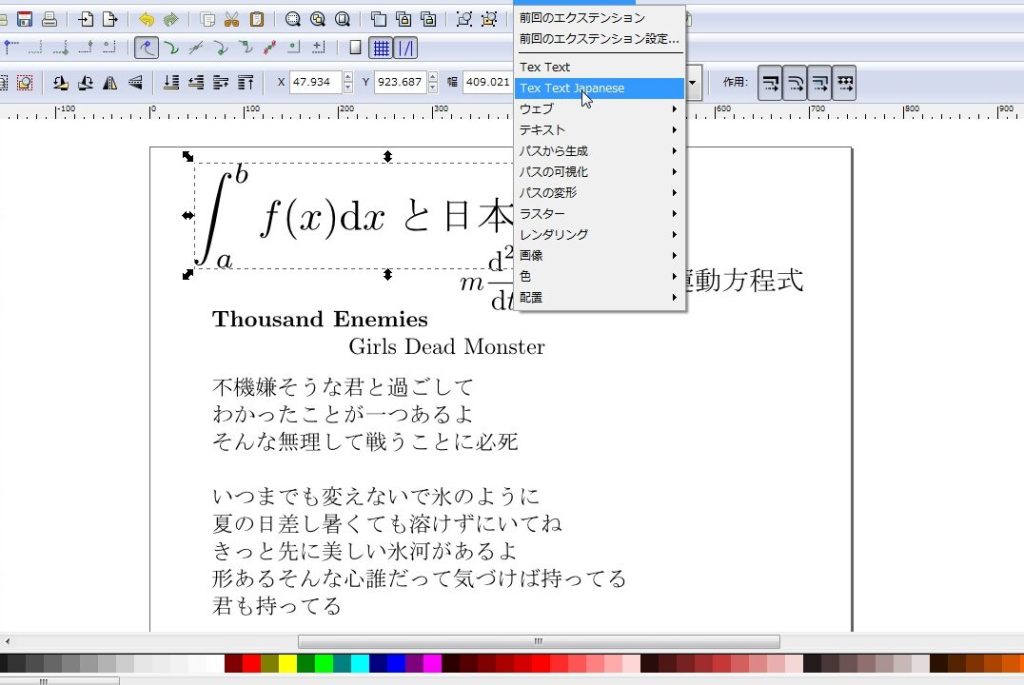Click the Print document icon
1024x685 pixels.
[x=49, y=19]
